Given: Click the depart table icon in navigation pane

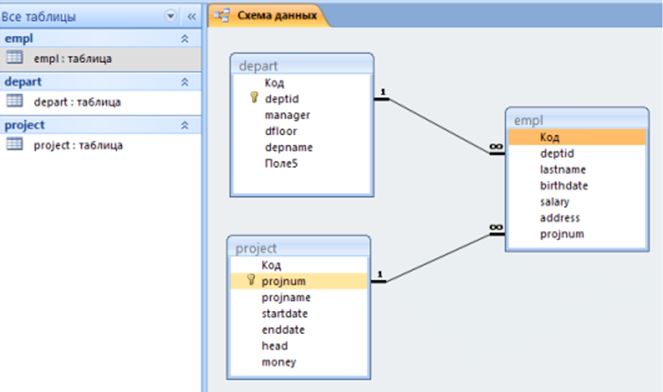Looking at the screenshot, I should (x=15, y=101).
